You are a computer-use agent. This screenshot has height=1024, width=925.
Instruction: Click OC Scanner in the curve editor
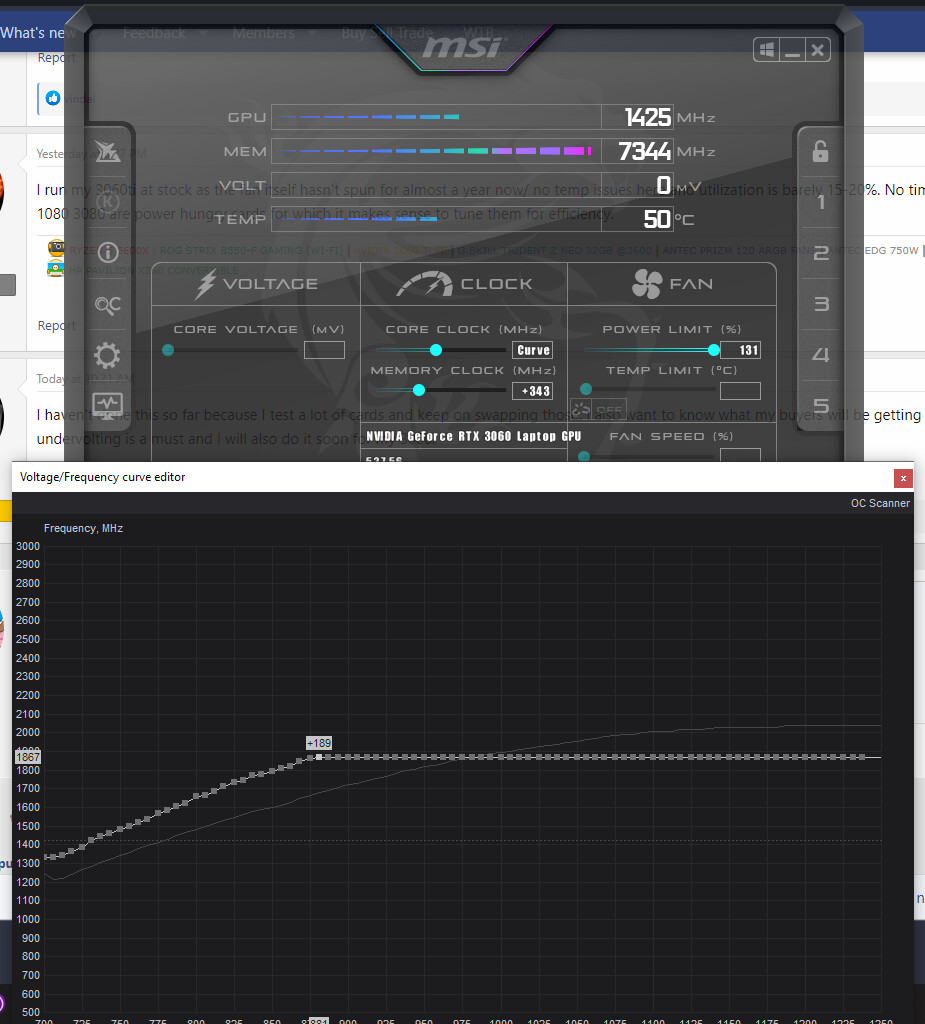[880, 503]
